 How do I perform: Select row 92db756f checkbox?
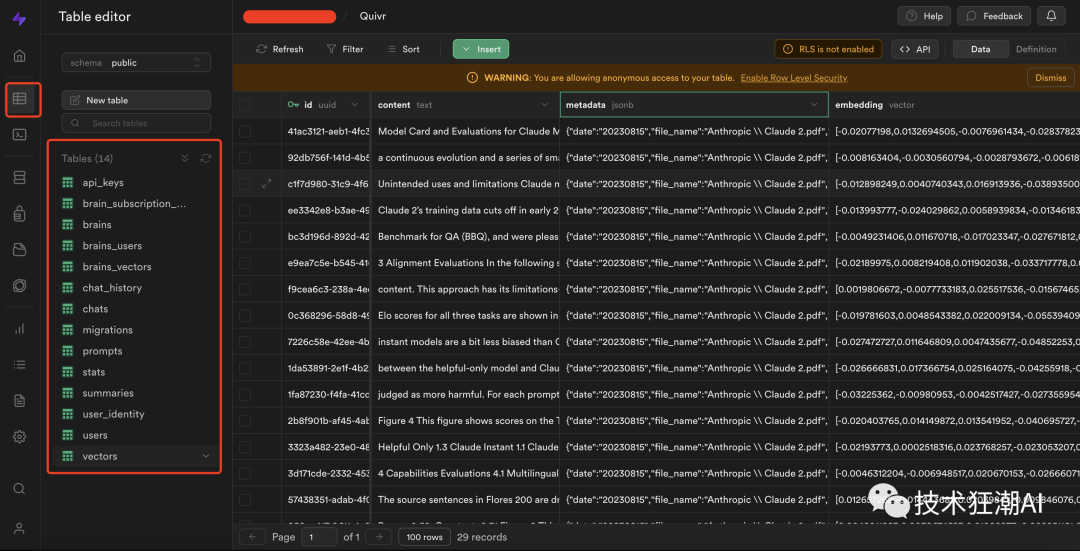[x=245, y=158]
